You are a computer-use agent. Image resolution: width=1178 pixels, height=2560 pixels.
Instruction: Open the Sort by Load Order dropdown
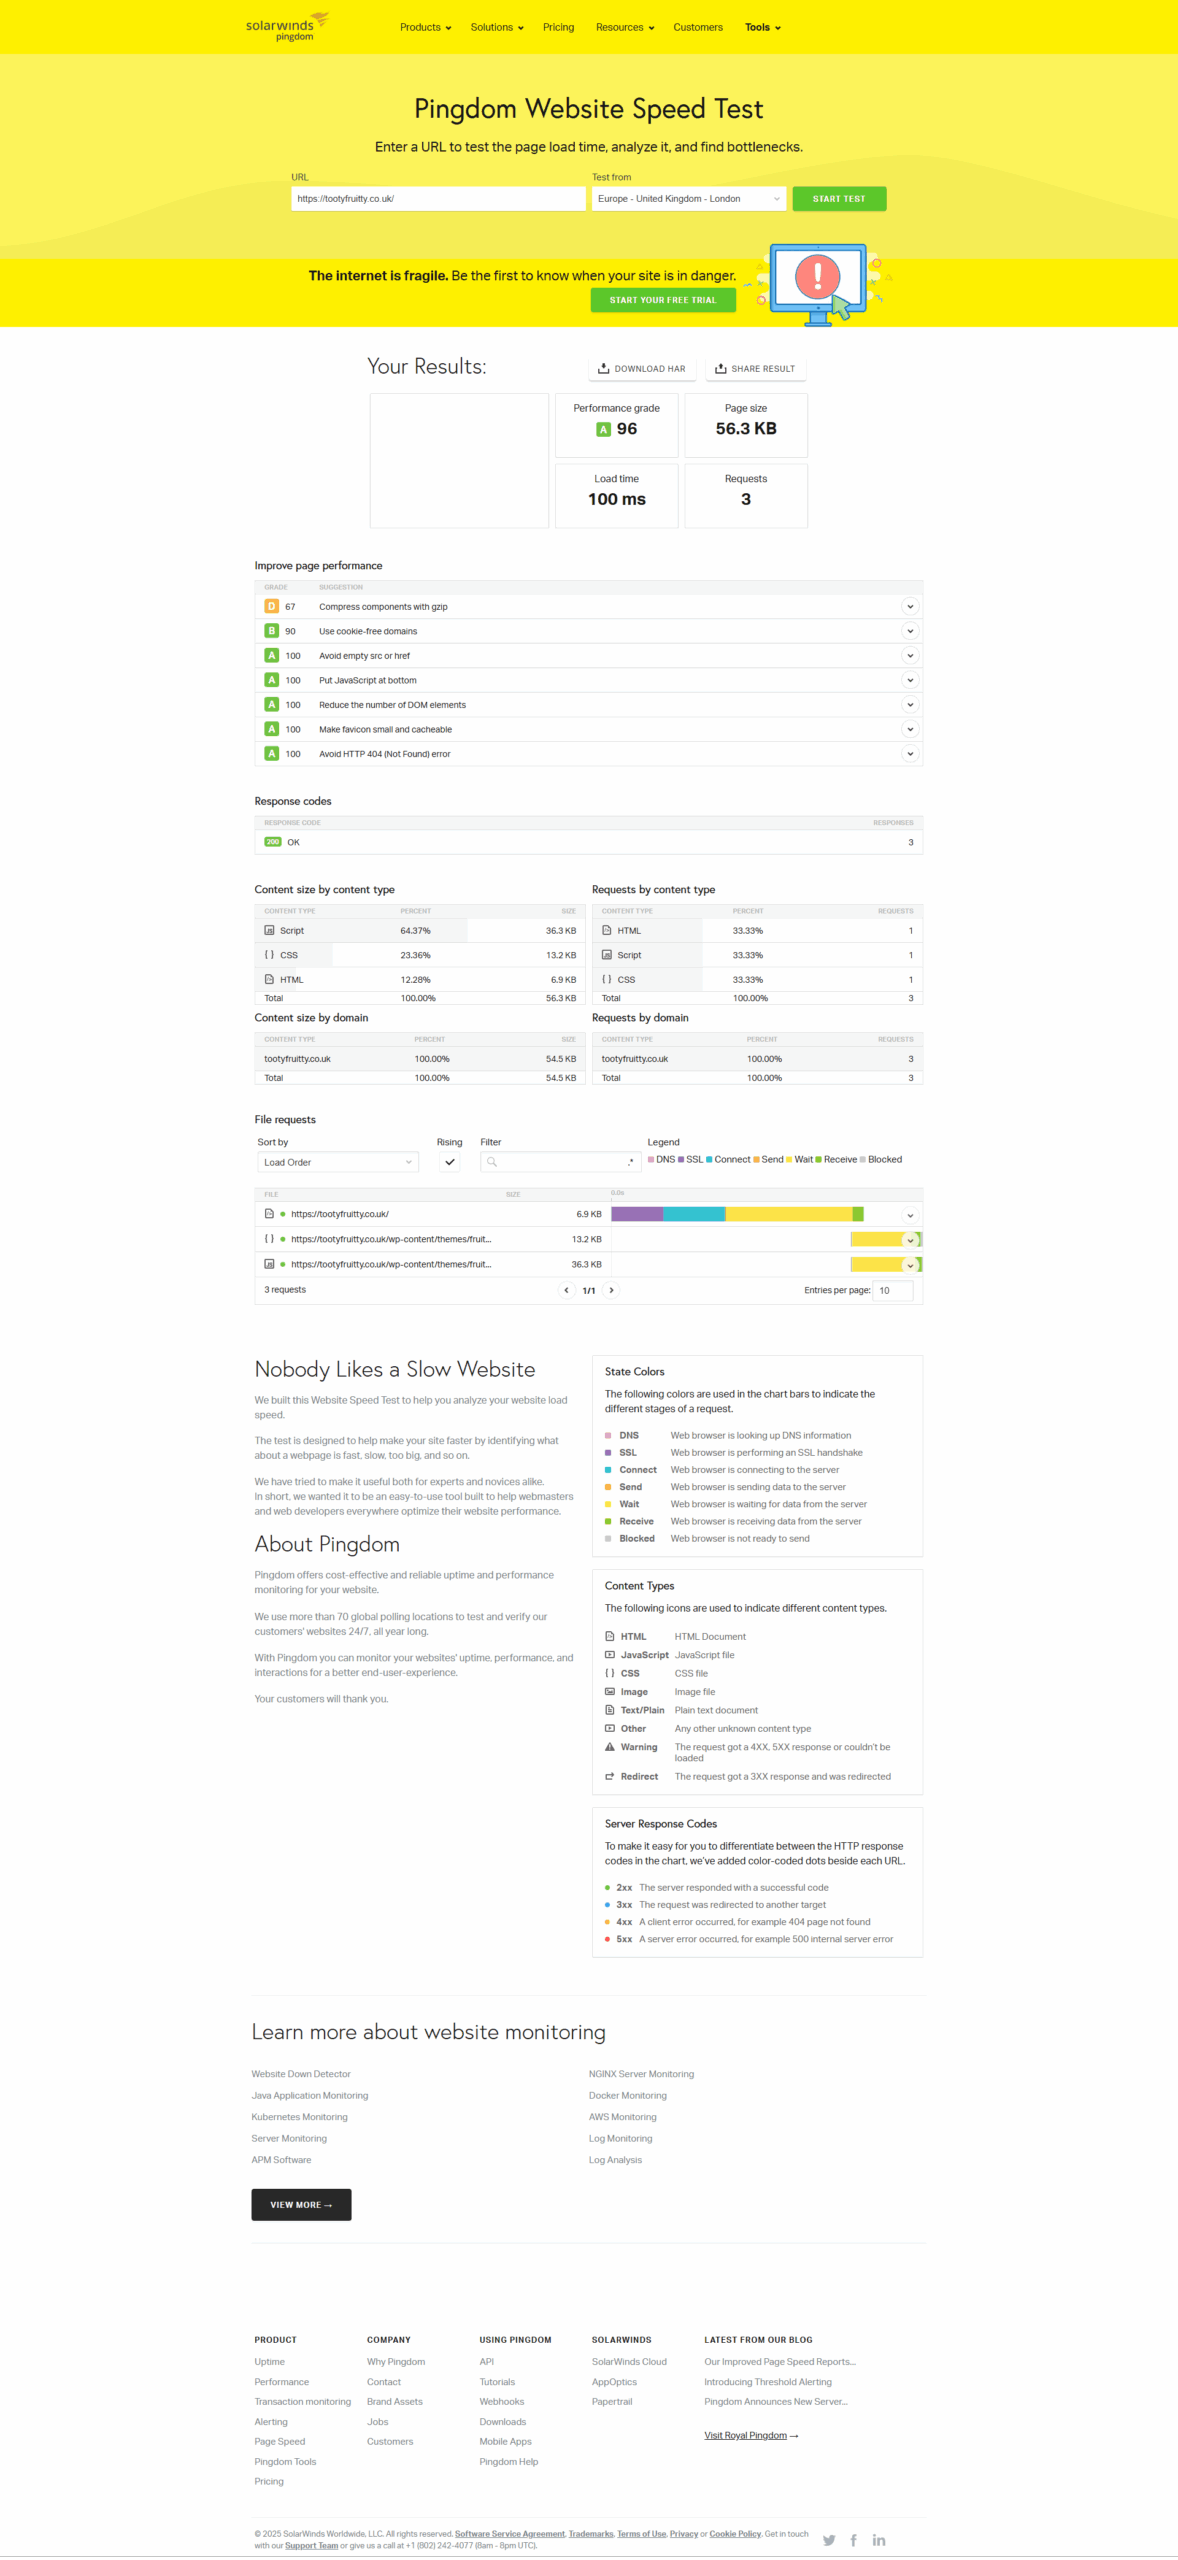point(337,1162)
